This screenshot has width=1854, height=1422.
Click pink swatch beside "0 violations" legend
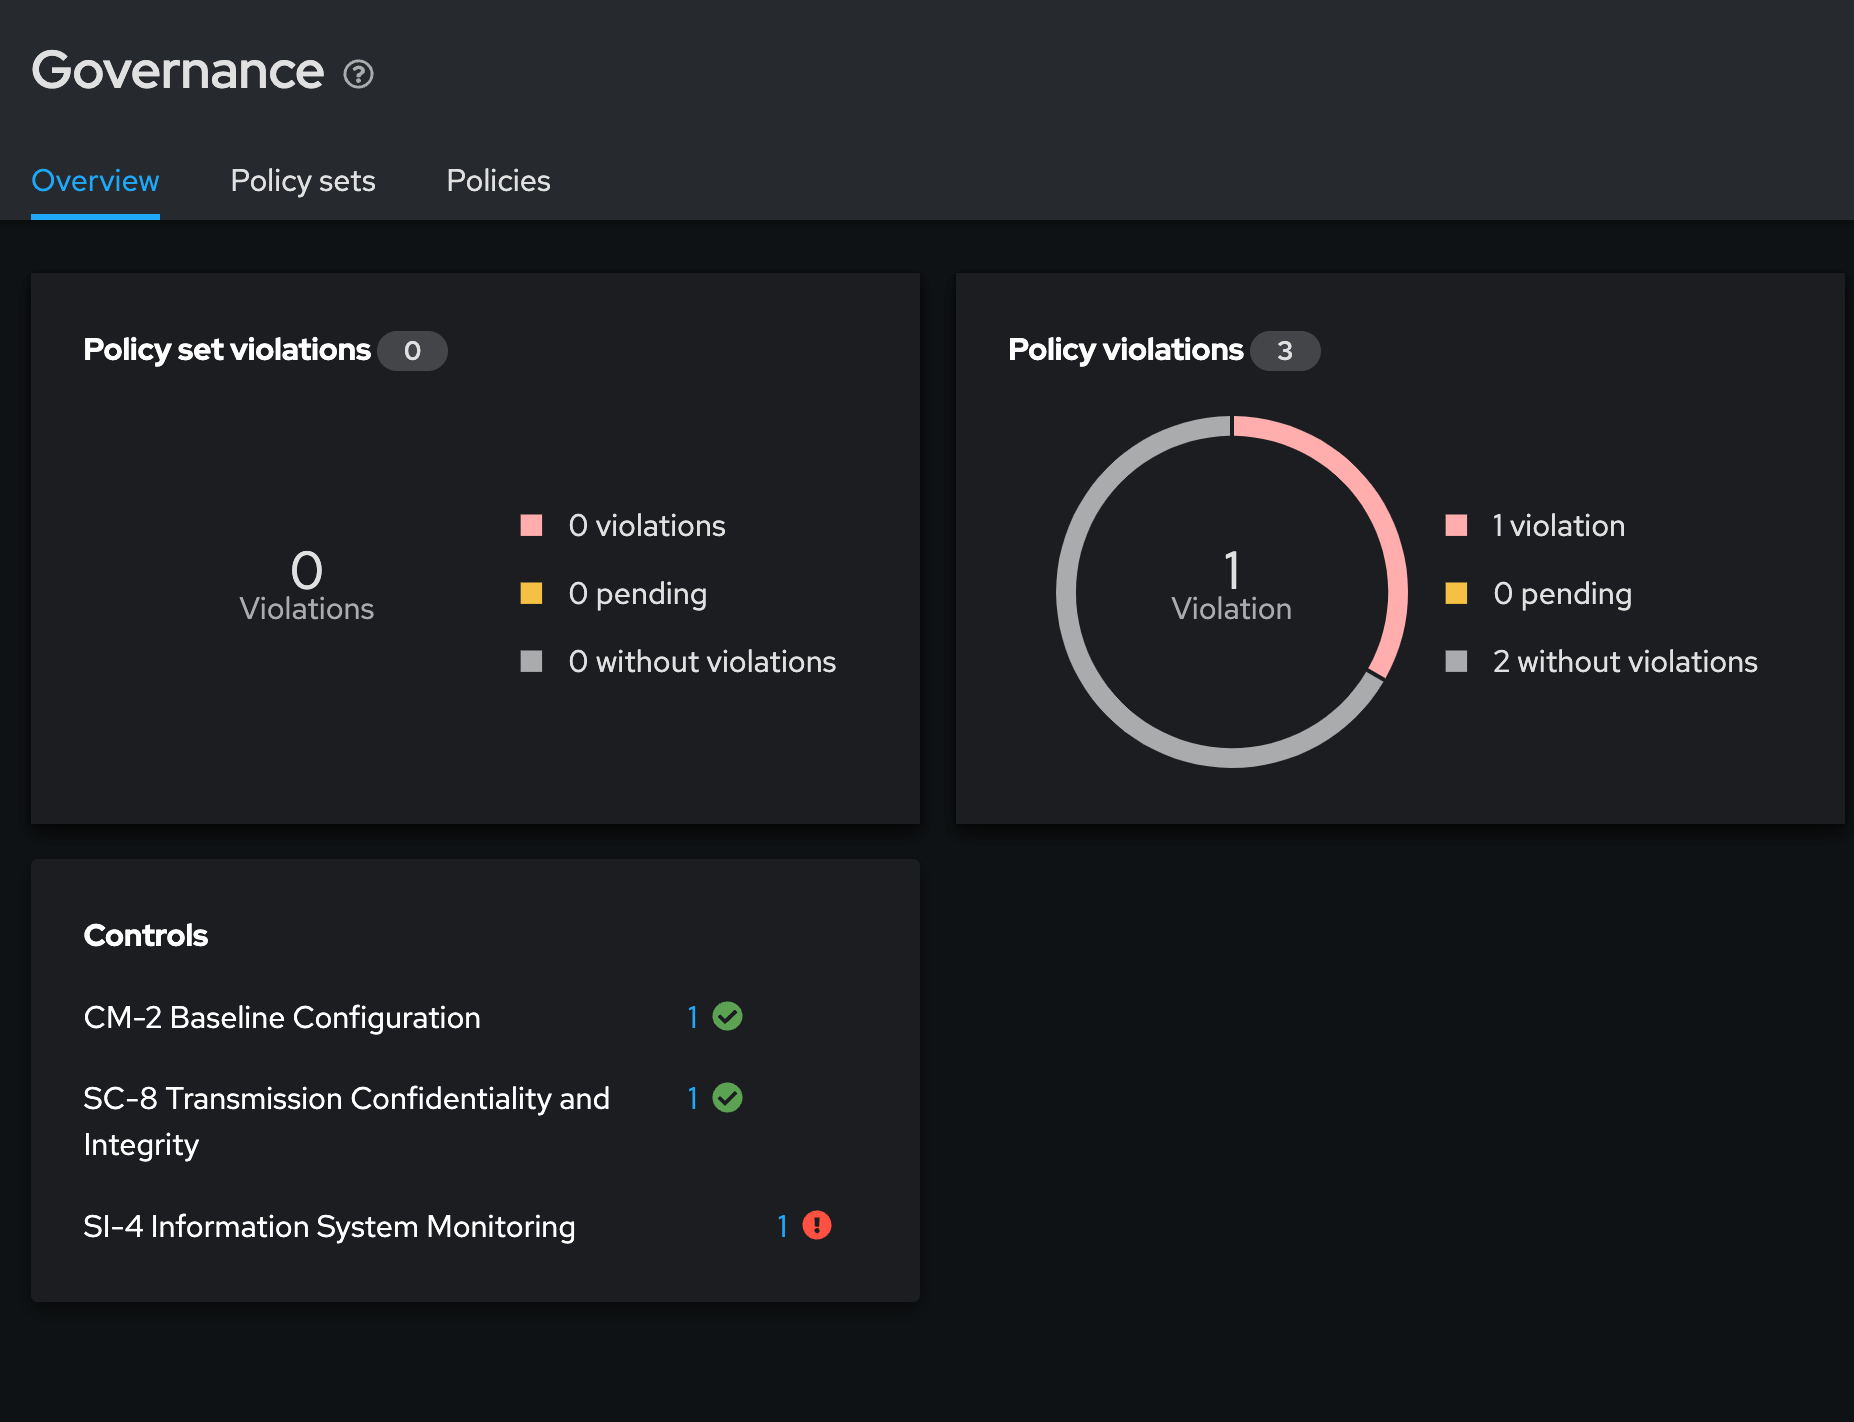(531, 526)
